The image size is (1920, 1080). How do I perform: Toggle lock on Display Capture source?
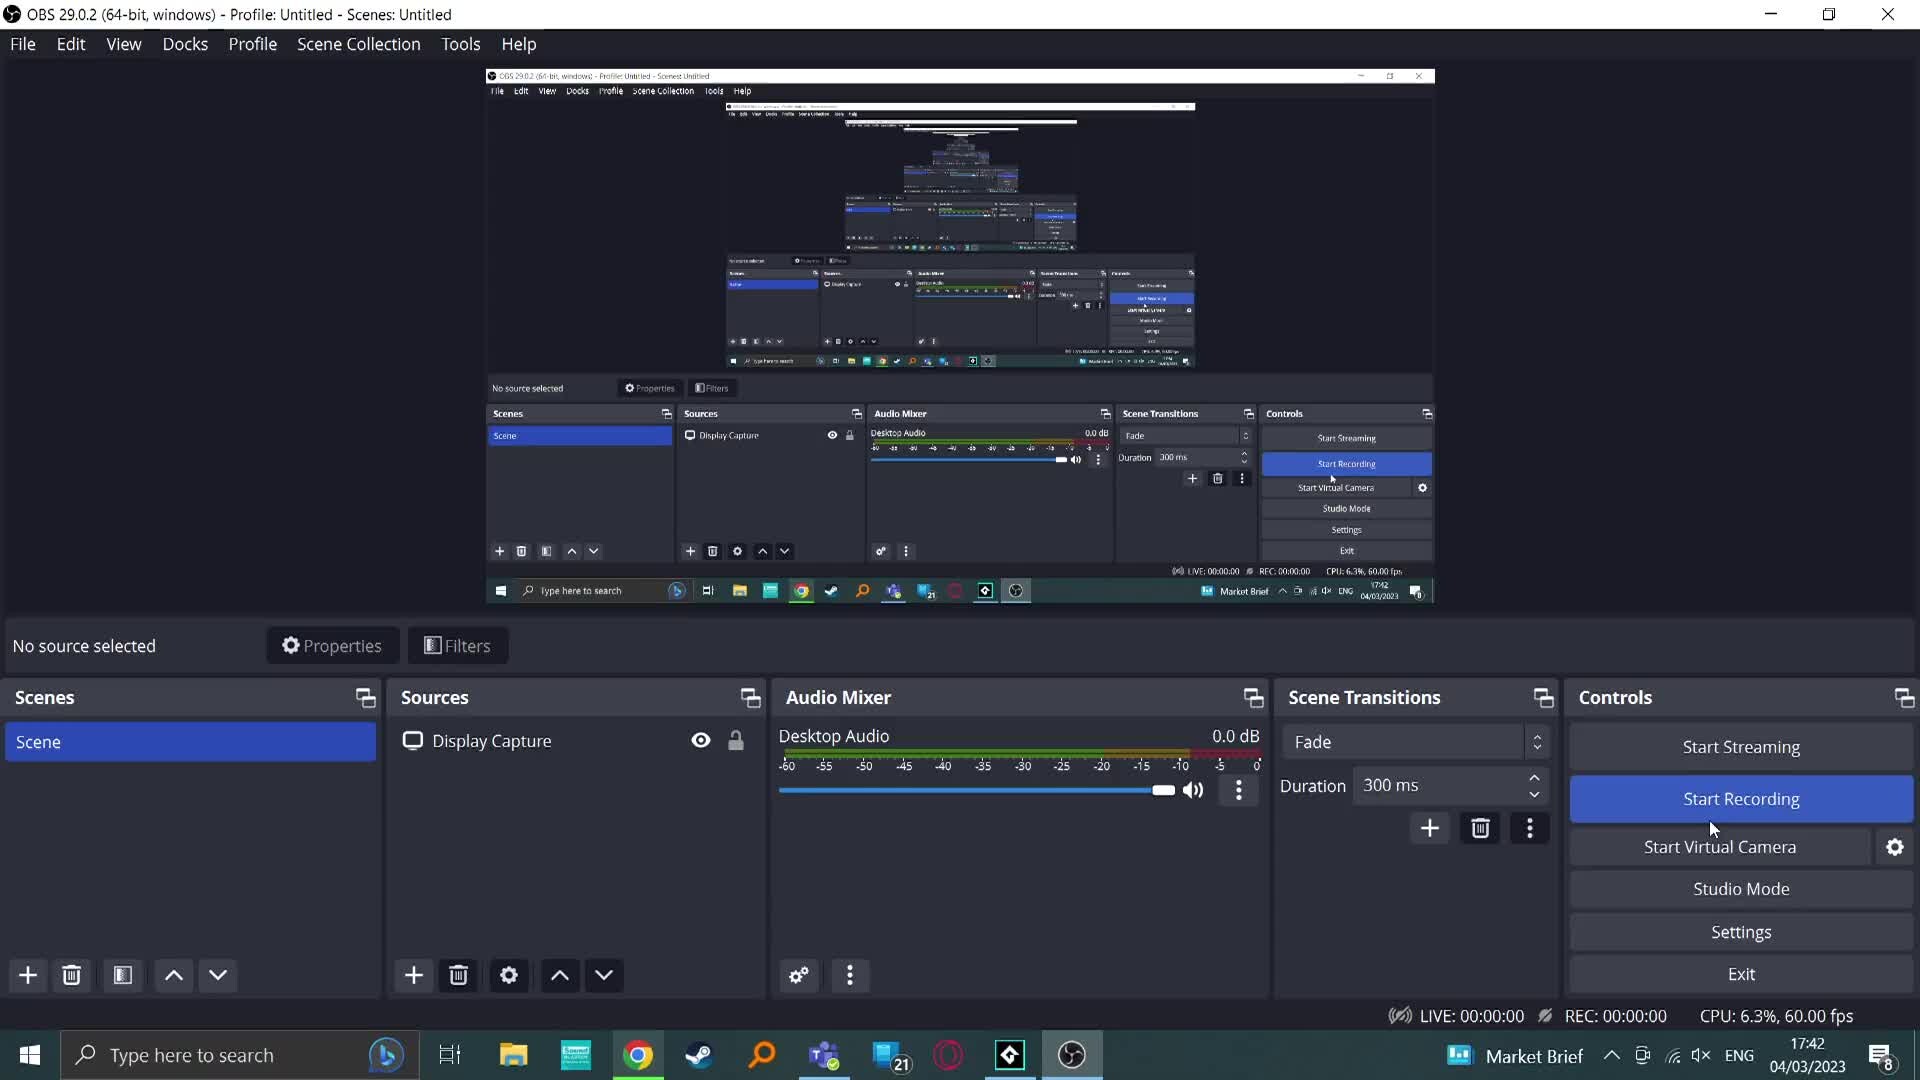click(x=737, y=740)
